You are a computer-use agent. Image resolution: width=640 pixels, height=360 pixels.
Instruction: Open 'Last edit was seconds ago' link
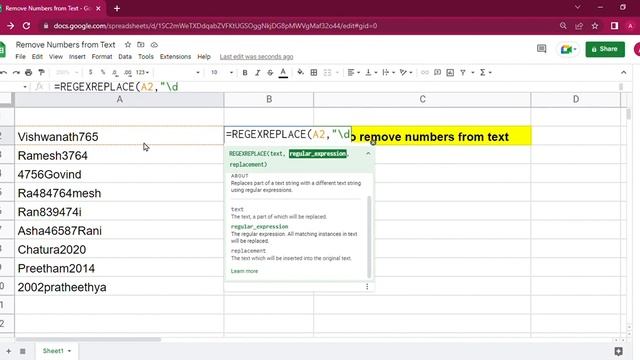[x=256, y=57]
